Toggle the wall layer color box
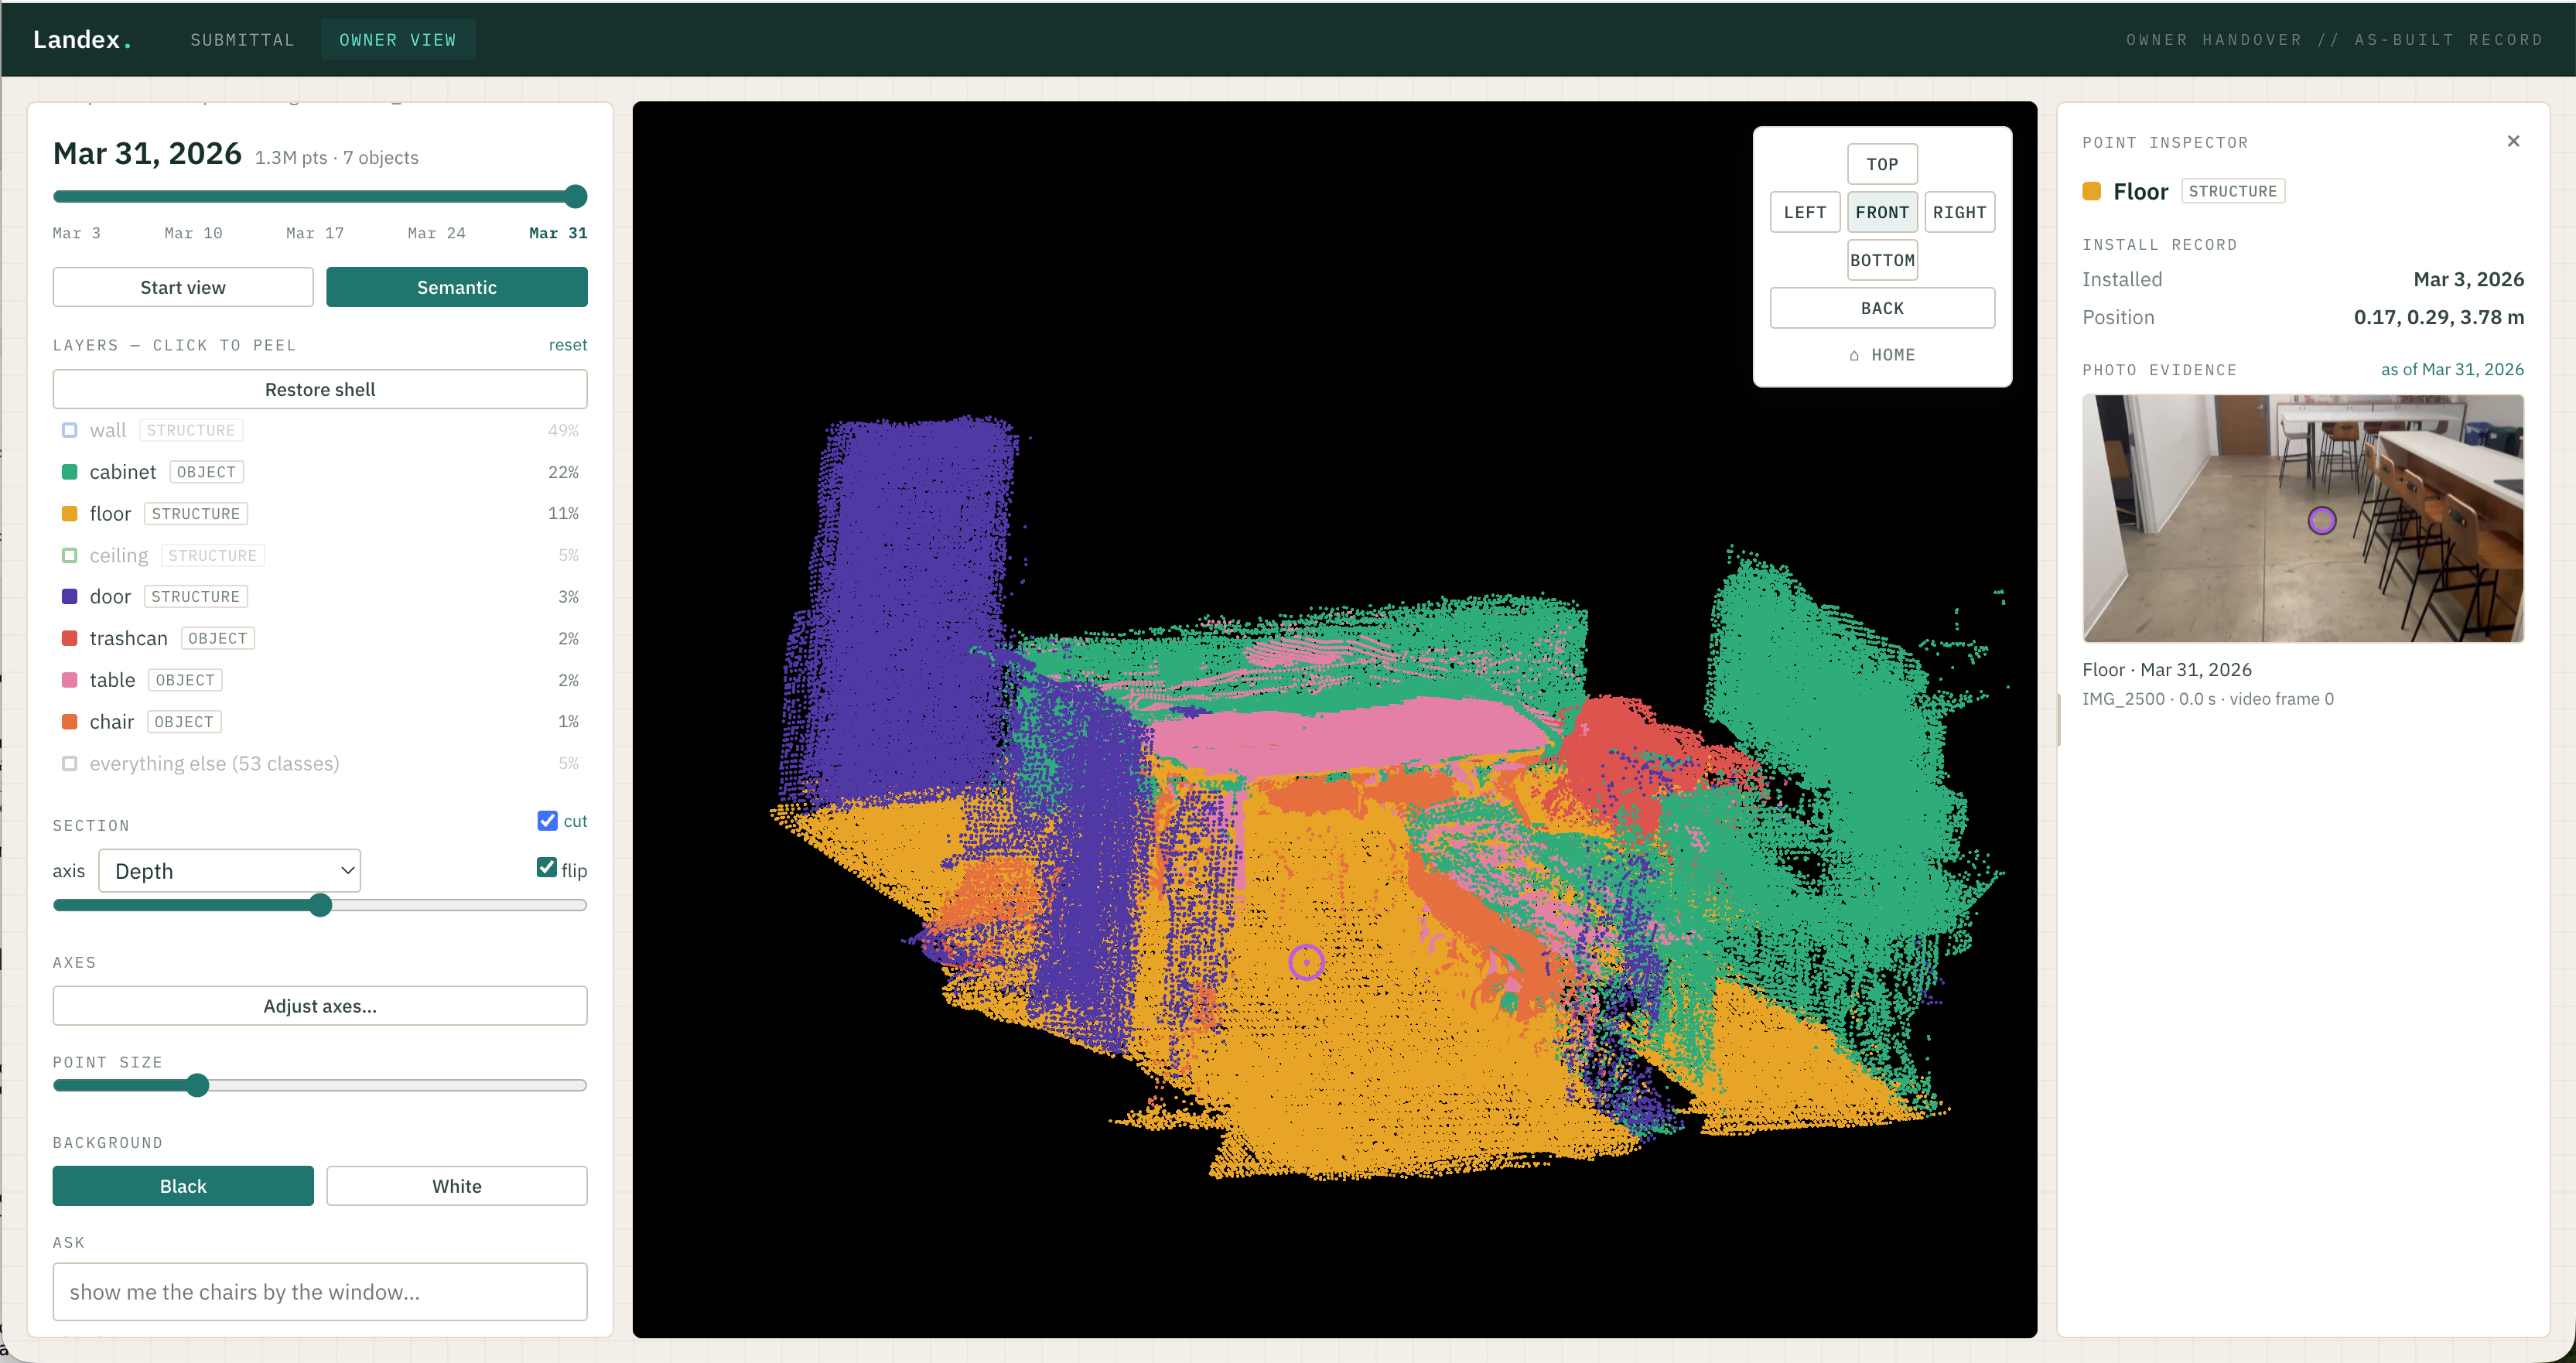The width and height of the screenshot is (2576, 1363). [x=69, y=430]
